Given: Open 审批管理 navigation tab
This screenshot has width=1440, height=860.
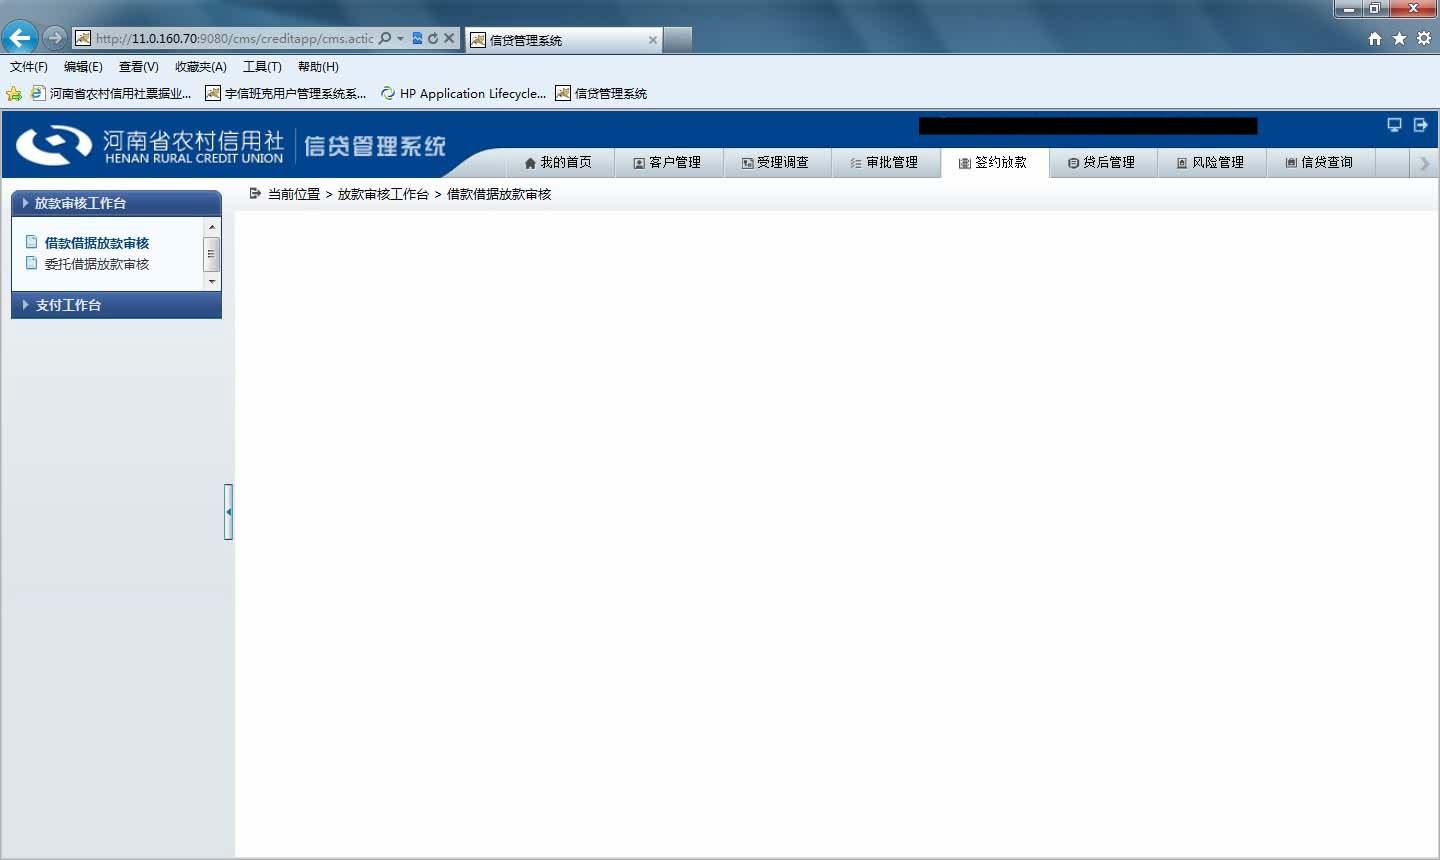Looking at the screenshot, I should click(885, 162).
